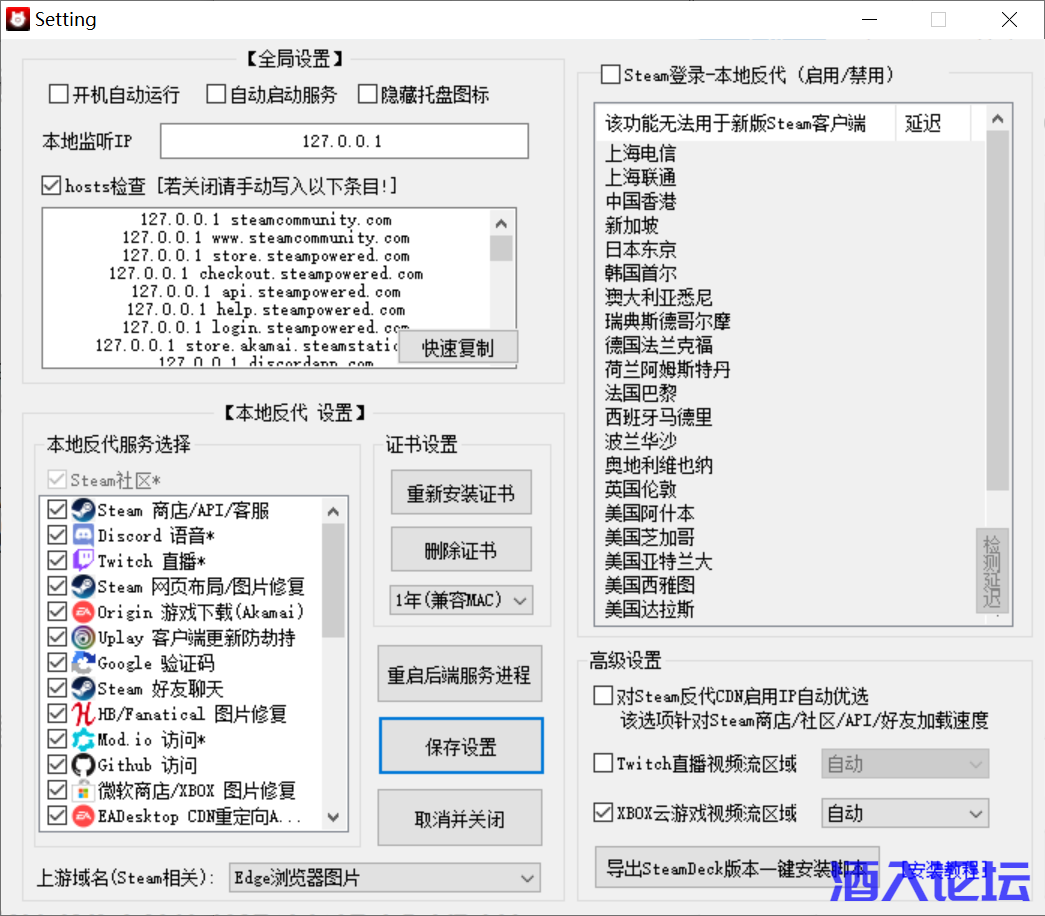Uncheck Discord 语音 service checkbox
The width and height of the screenshot is (1045, 916).
[57, 535]
